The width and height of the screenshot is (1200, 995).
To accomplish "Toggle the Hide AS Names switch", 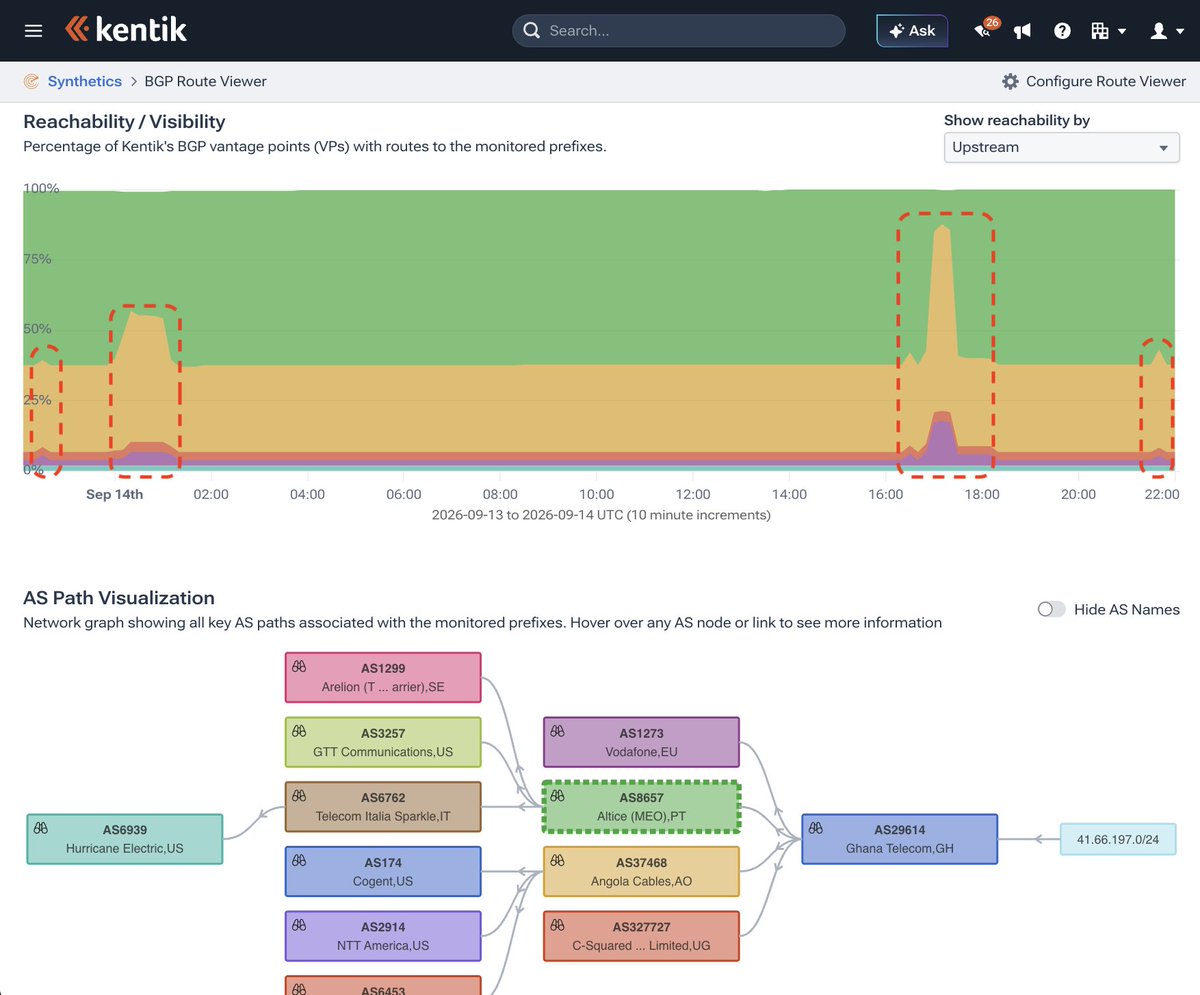I will [x=1051, y=609].
